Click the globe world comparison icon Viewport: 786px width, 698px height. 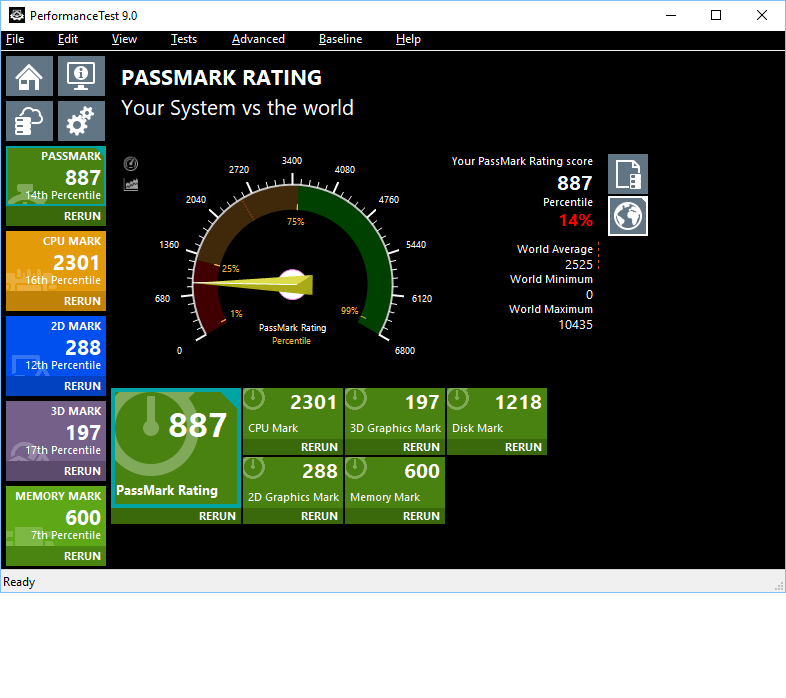[628, 216]
